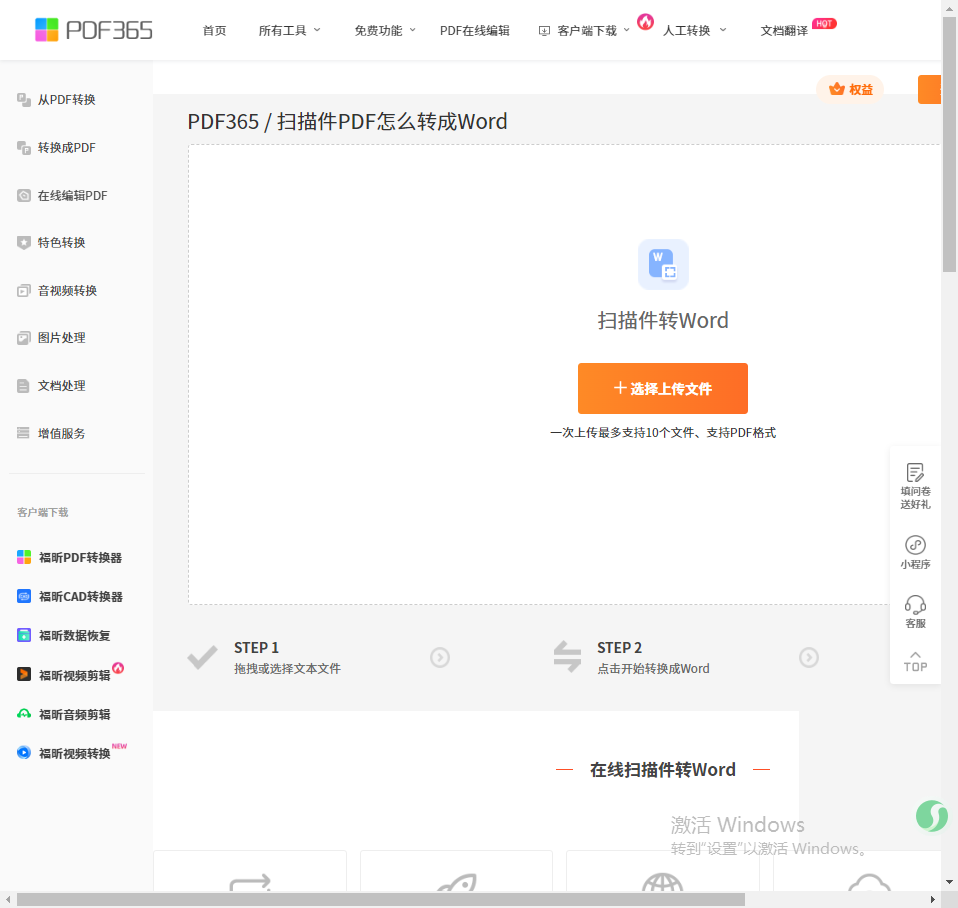The height and width of the screenshot is (908, 958).
Task: Click the green floating assistant icon
Action: 932,816
